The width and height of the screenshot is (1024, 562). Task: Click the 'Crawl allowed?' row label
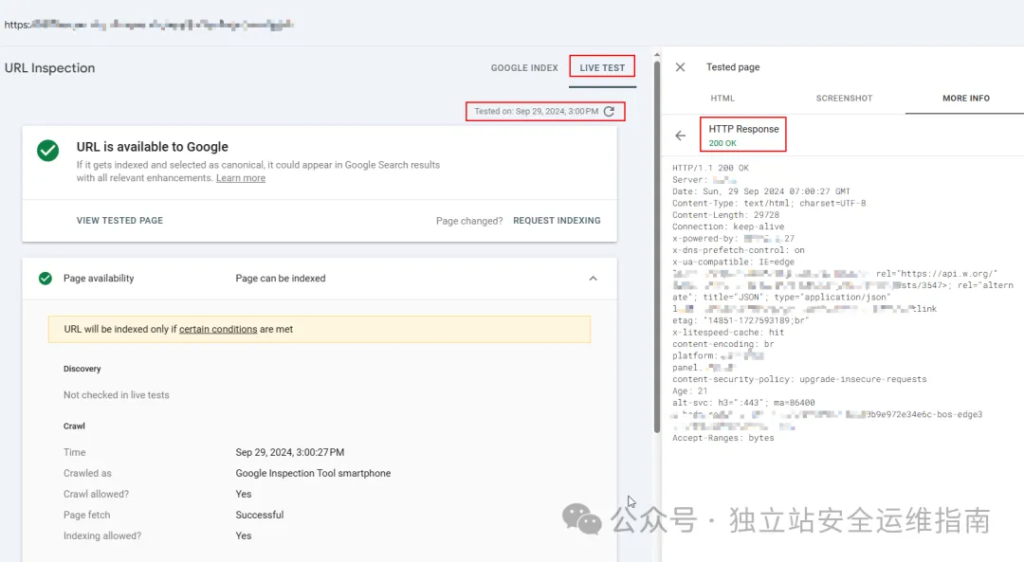click(x=96, y=493)
